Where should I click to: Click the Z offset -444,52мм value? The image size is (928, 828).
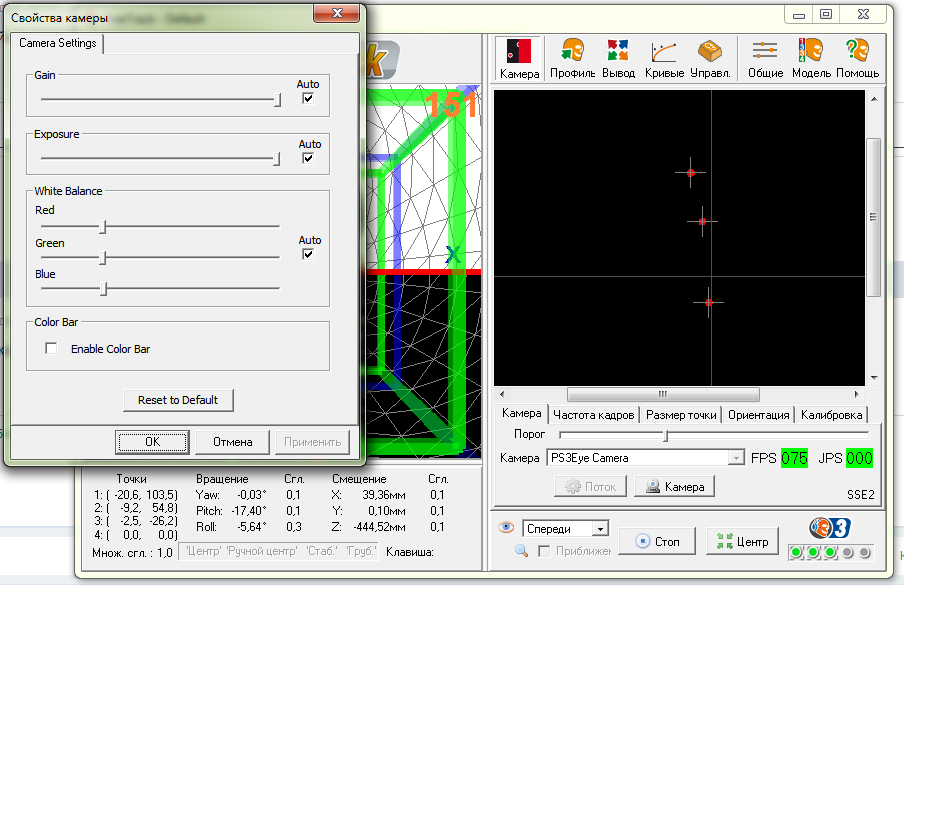[x=379, y=527]
